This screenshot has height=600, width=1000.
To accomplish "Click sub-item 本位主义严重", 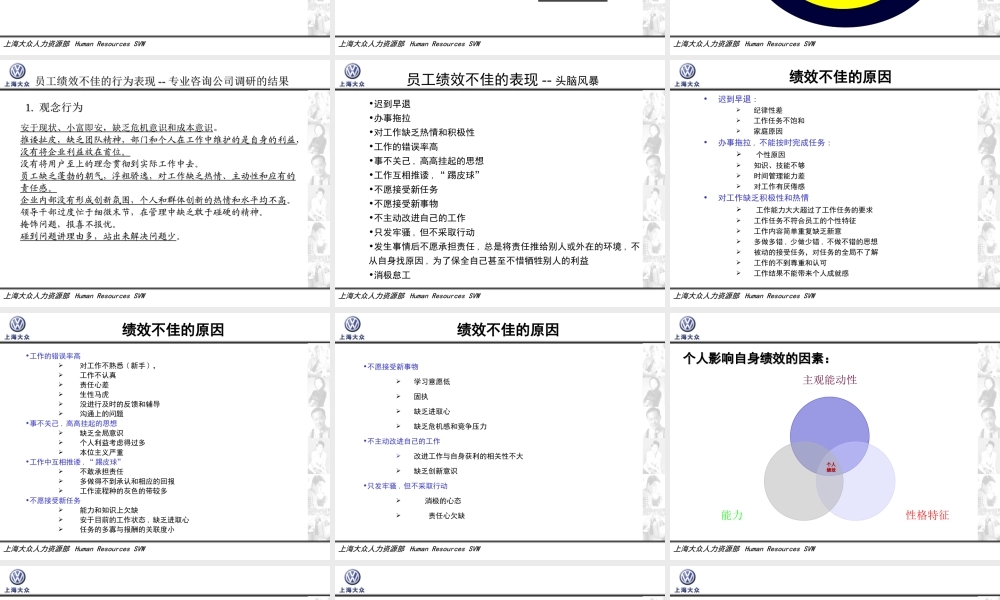I will tap(101, 452).
